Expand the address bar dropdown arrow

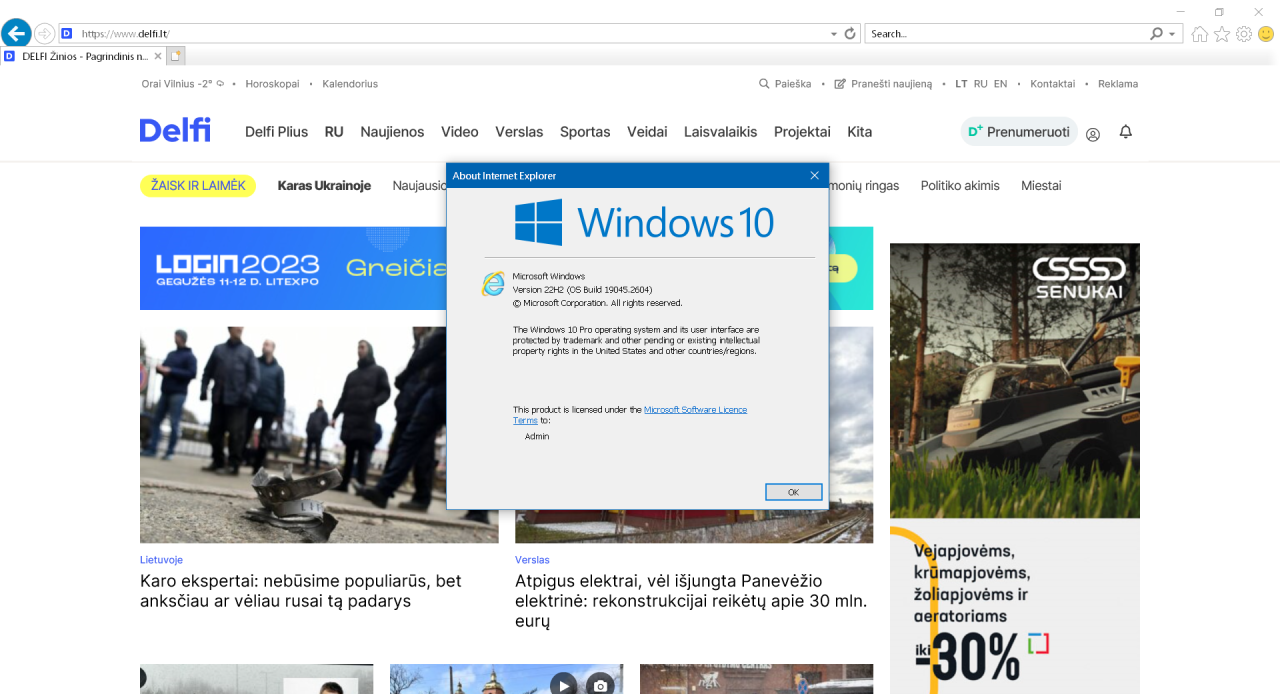pyautogui.click(x=834, y=34)
